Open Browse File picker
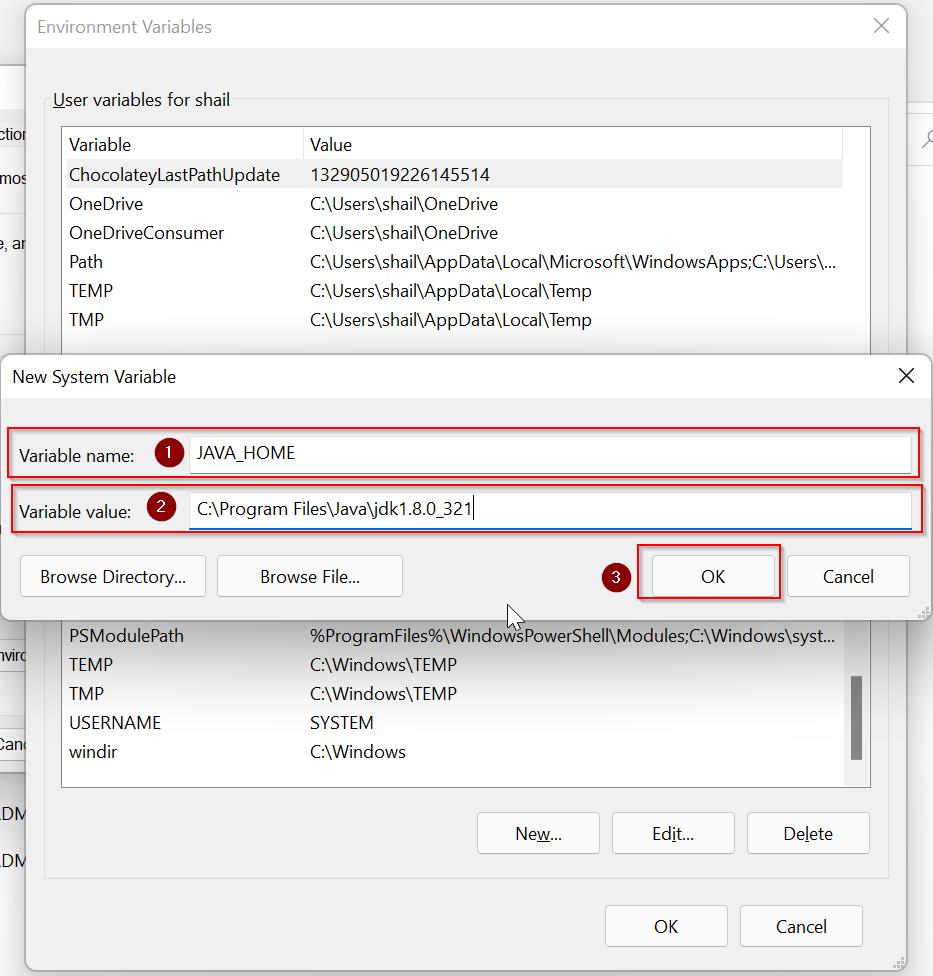Image resolution: width=933 pixels, height=976 pixels. [309, 576]
